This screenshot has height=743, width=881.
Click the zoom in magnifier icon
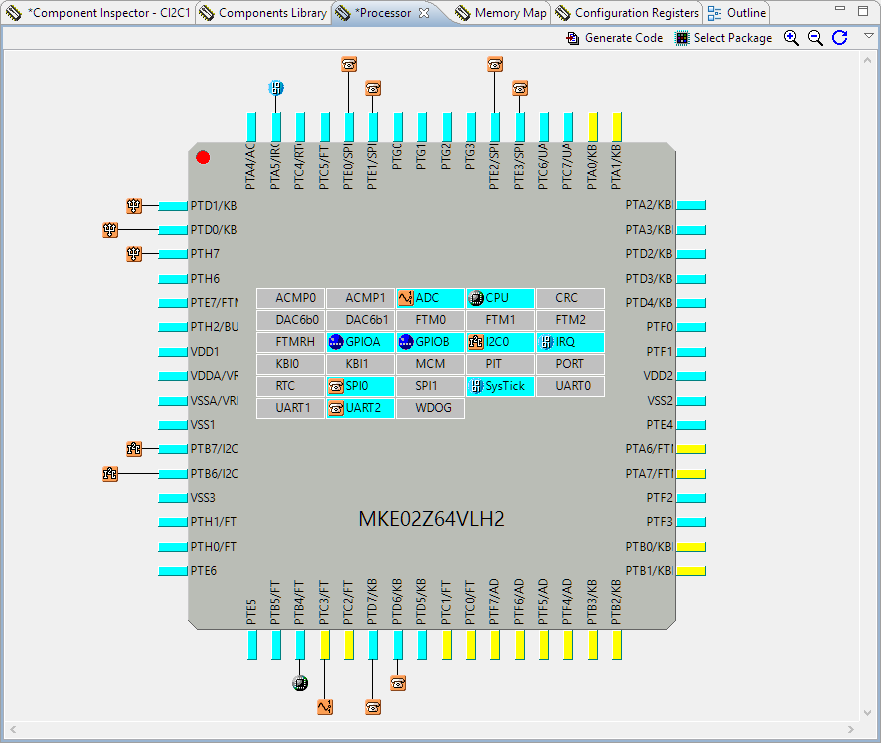[x=791, y=38]
